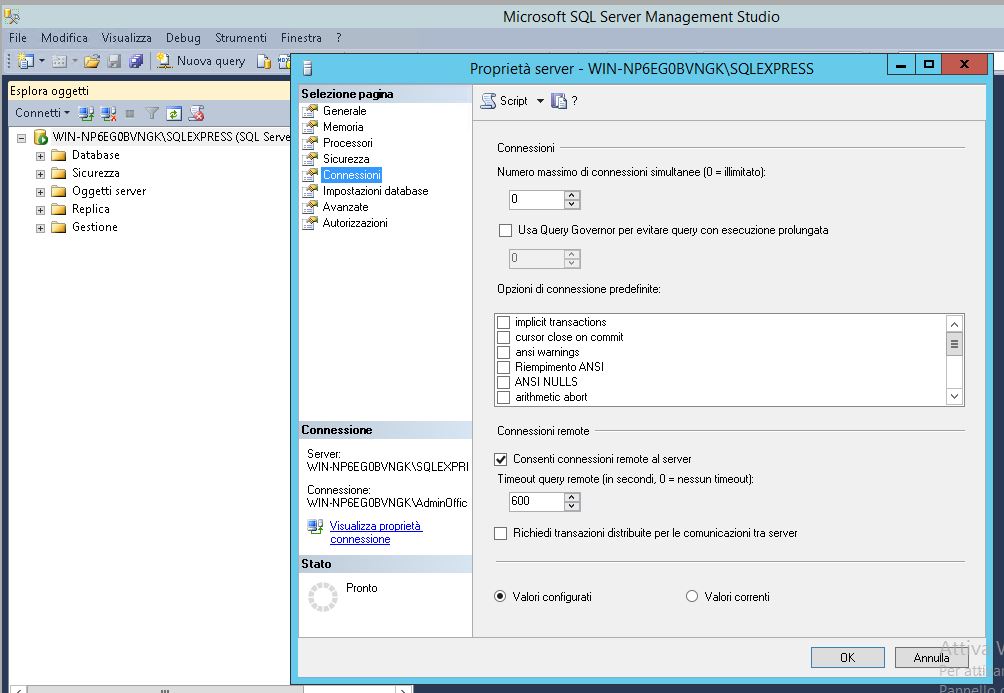Click the Database Engine Query icon
Screen dimensions: 1004x693
coord(263,61)
